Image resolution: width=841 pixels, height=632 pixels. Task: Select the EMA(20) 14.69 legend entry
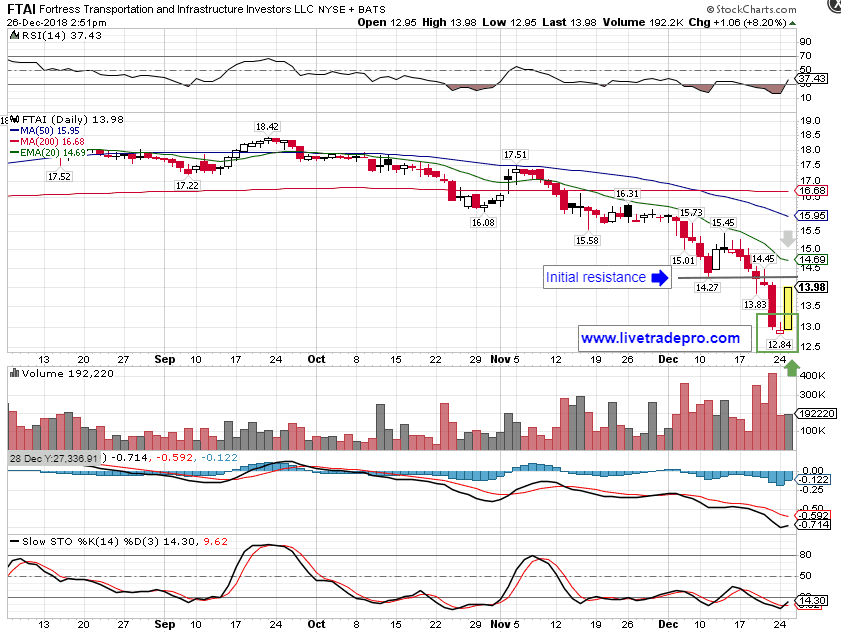(46, 152)
